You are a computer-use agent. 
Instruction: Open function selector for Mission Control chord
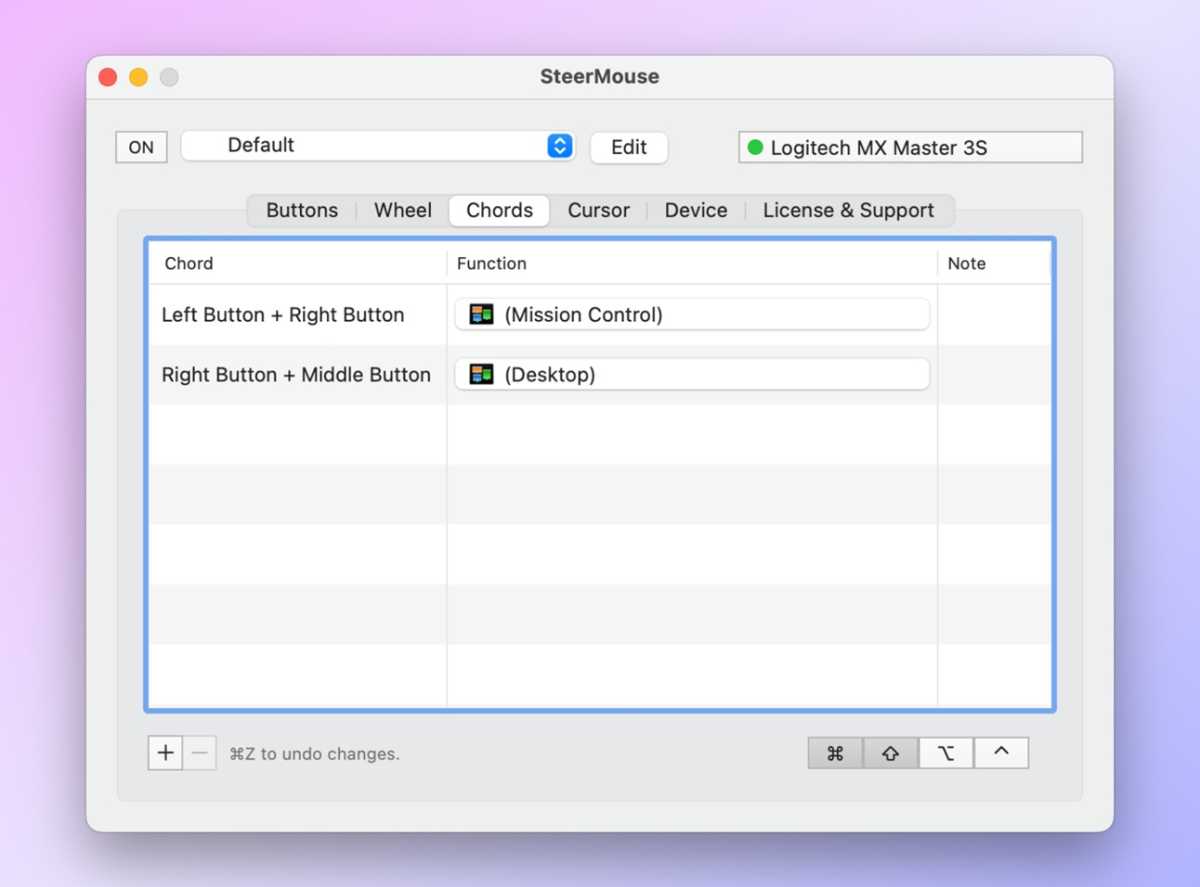(x=693, y=313)
